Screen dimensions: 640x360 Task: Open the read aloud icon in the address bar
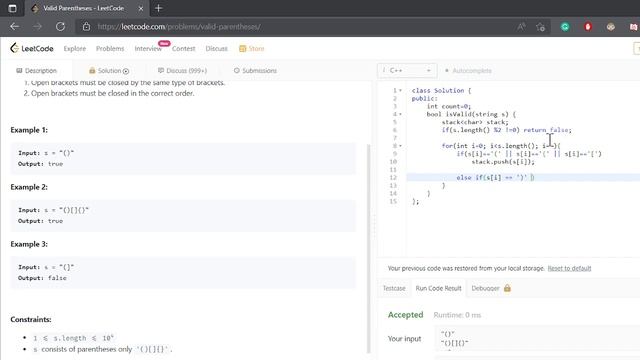pyautogui.click(x=521, y=27)
